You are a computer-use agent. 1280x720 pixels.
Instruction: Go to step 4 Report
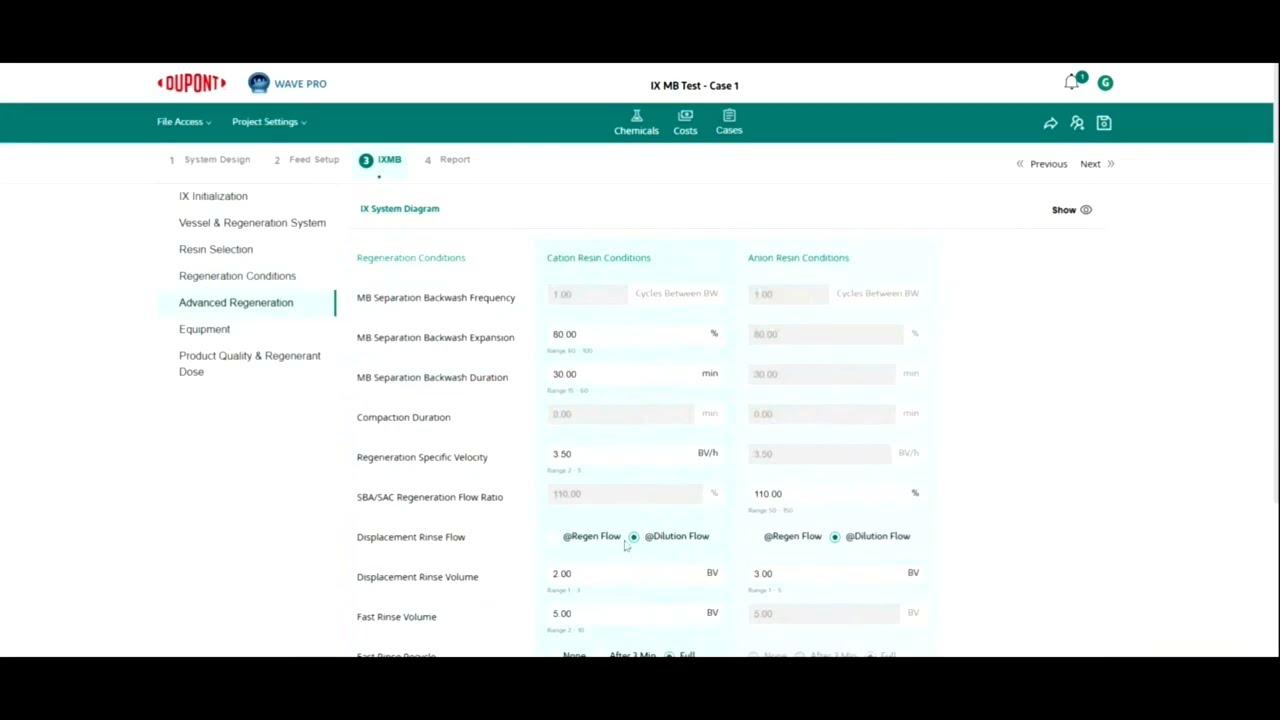447,159
